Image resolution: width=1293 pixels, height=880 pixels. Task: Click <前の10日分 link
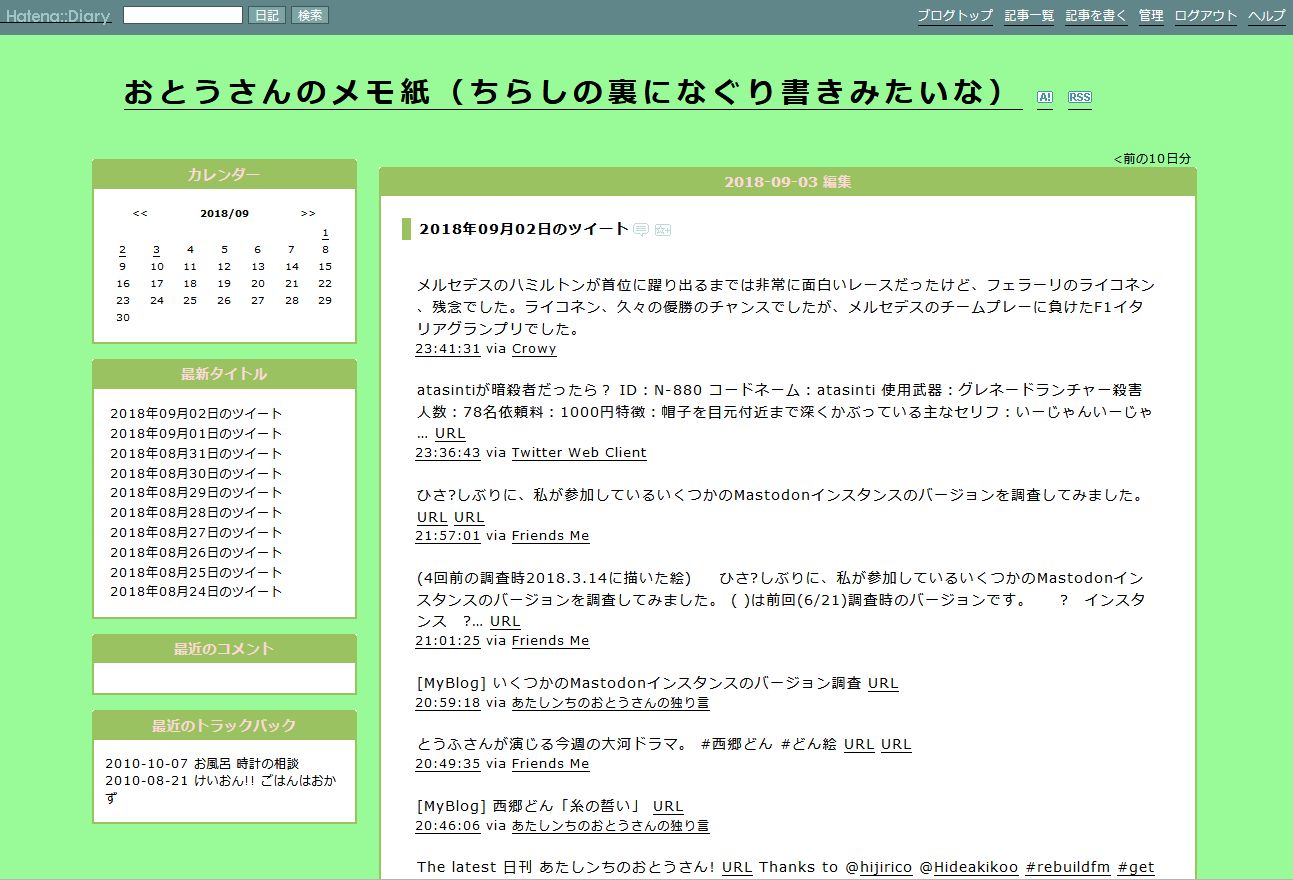(1152, 158)
